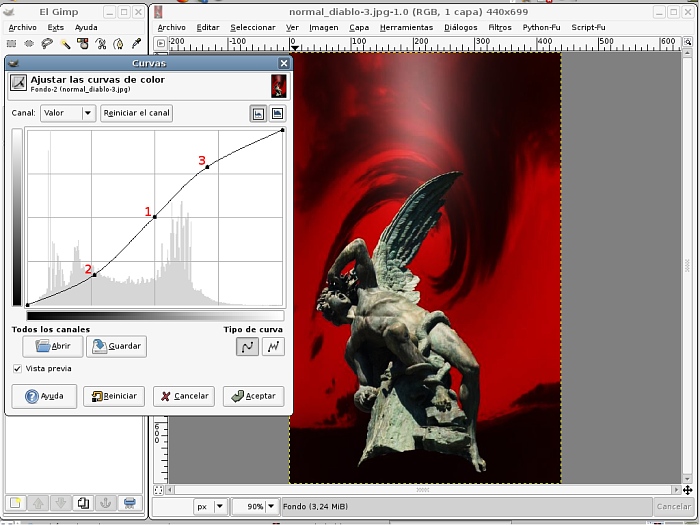Click the horizontal grayscale gradient bar under histogram

pyautogui.click(x=155, y=316)
